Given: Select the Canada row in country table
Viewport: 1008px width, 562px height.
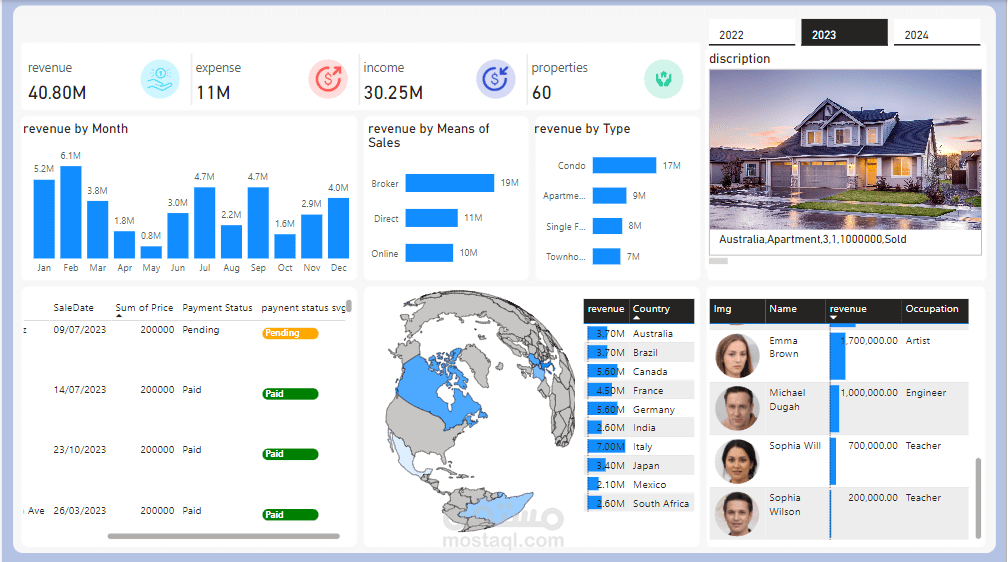Looking at the screenshot, I should coord(639,372).
